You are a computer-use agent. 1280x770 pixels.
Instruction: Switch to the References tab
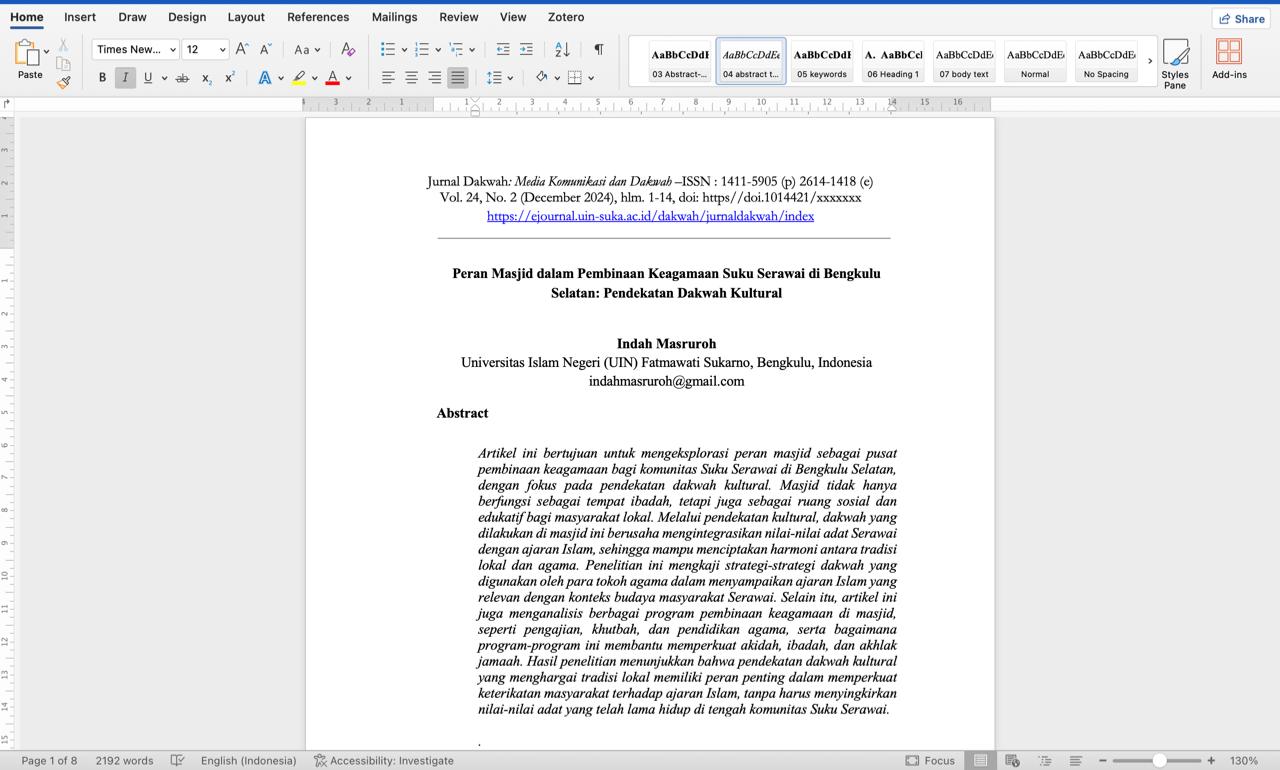tap(318, 17)
